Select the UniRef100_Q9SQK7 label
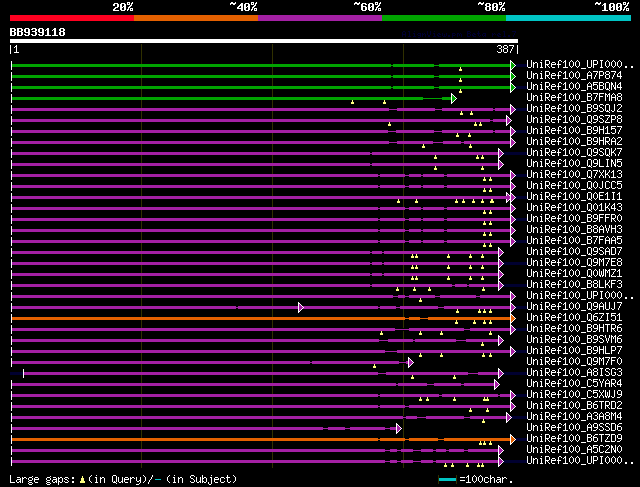The height and width of the screenshot is (487, 640). point(574,153)
